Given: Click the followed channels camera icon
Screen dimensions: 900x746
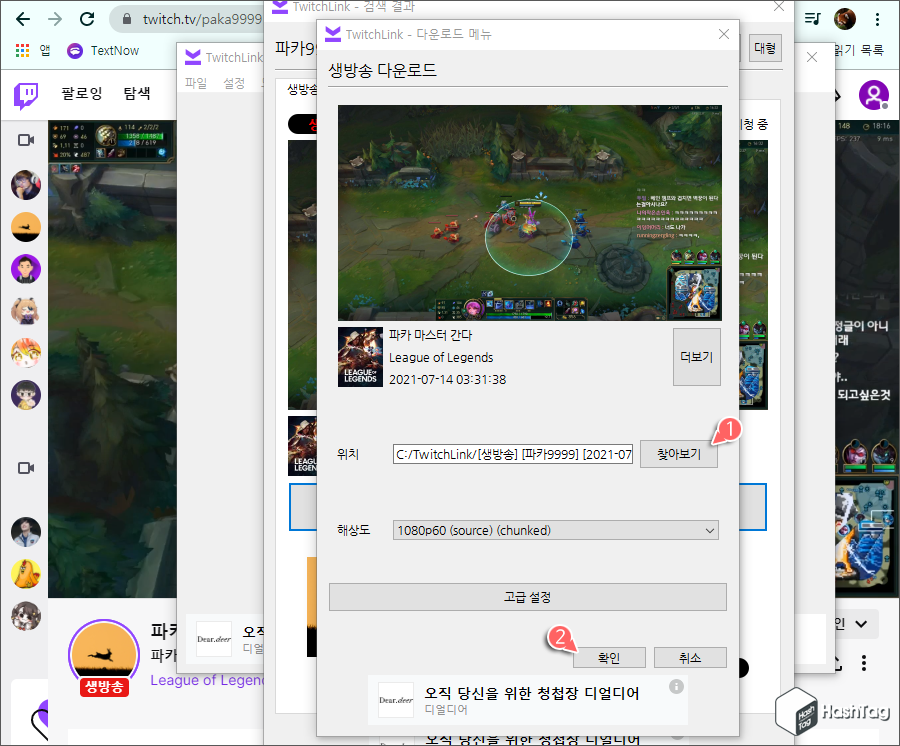Looking at the screenshot, I should click(26, 140).
